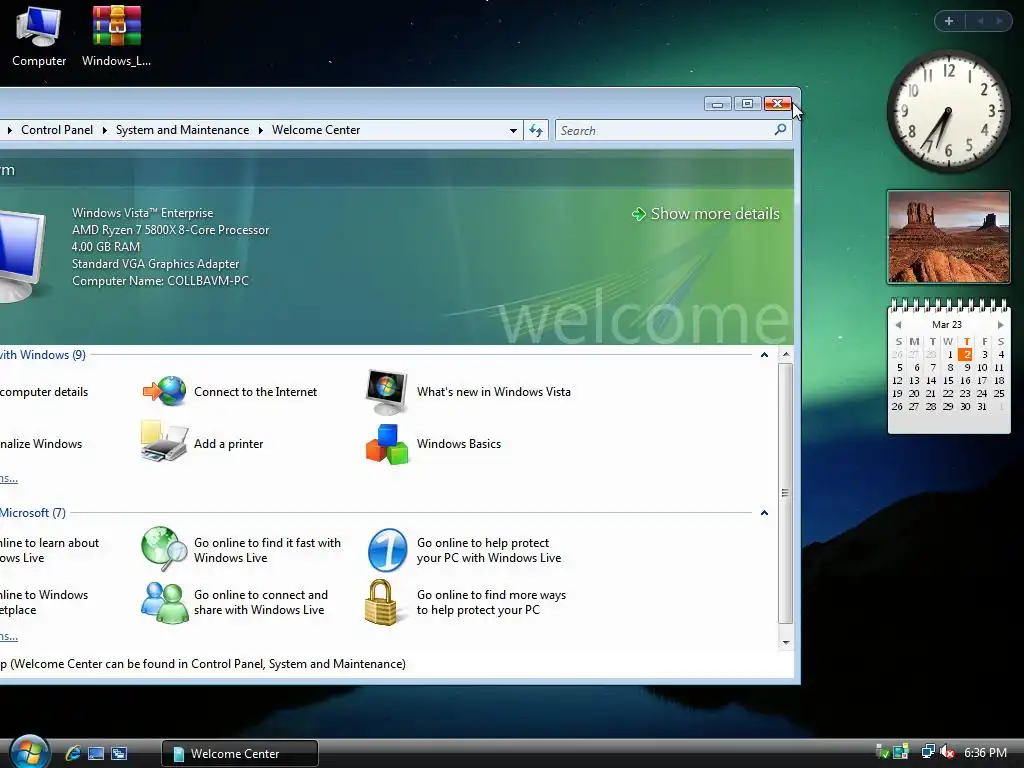Click the network tray icon

point(928,752)
